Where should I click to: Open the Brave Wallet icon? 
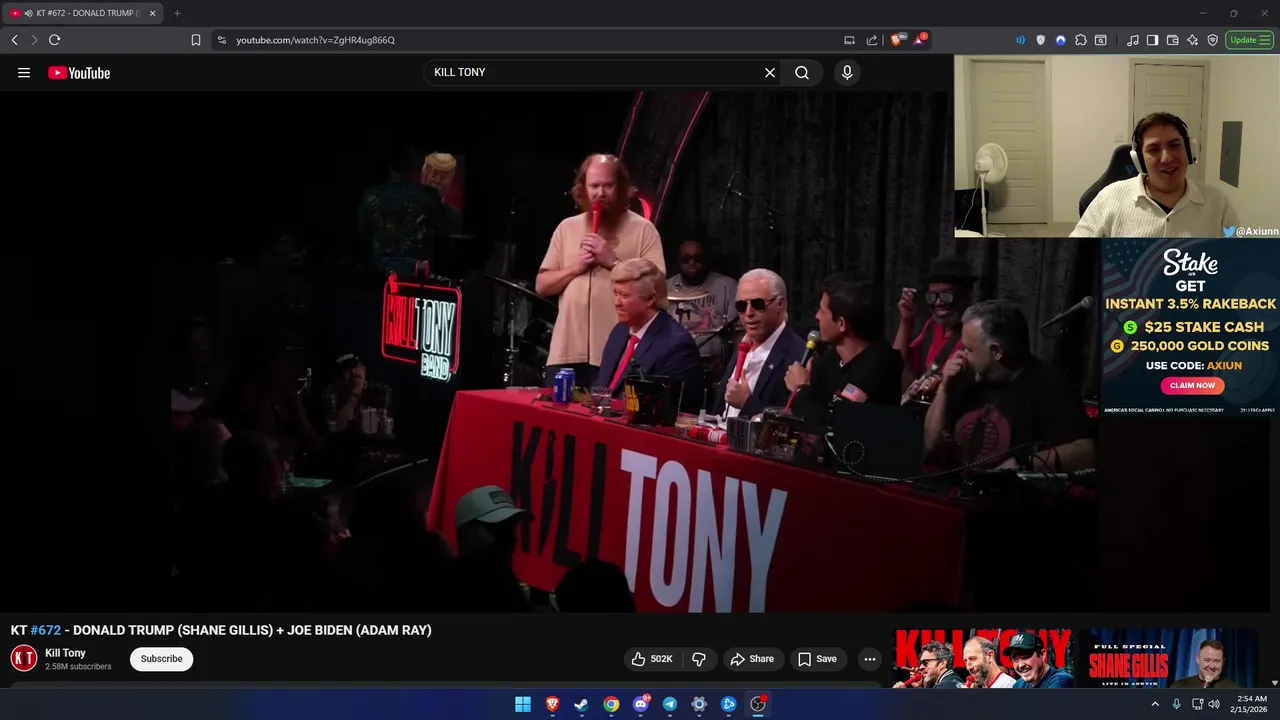click(x=1173, y=40)
